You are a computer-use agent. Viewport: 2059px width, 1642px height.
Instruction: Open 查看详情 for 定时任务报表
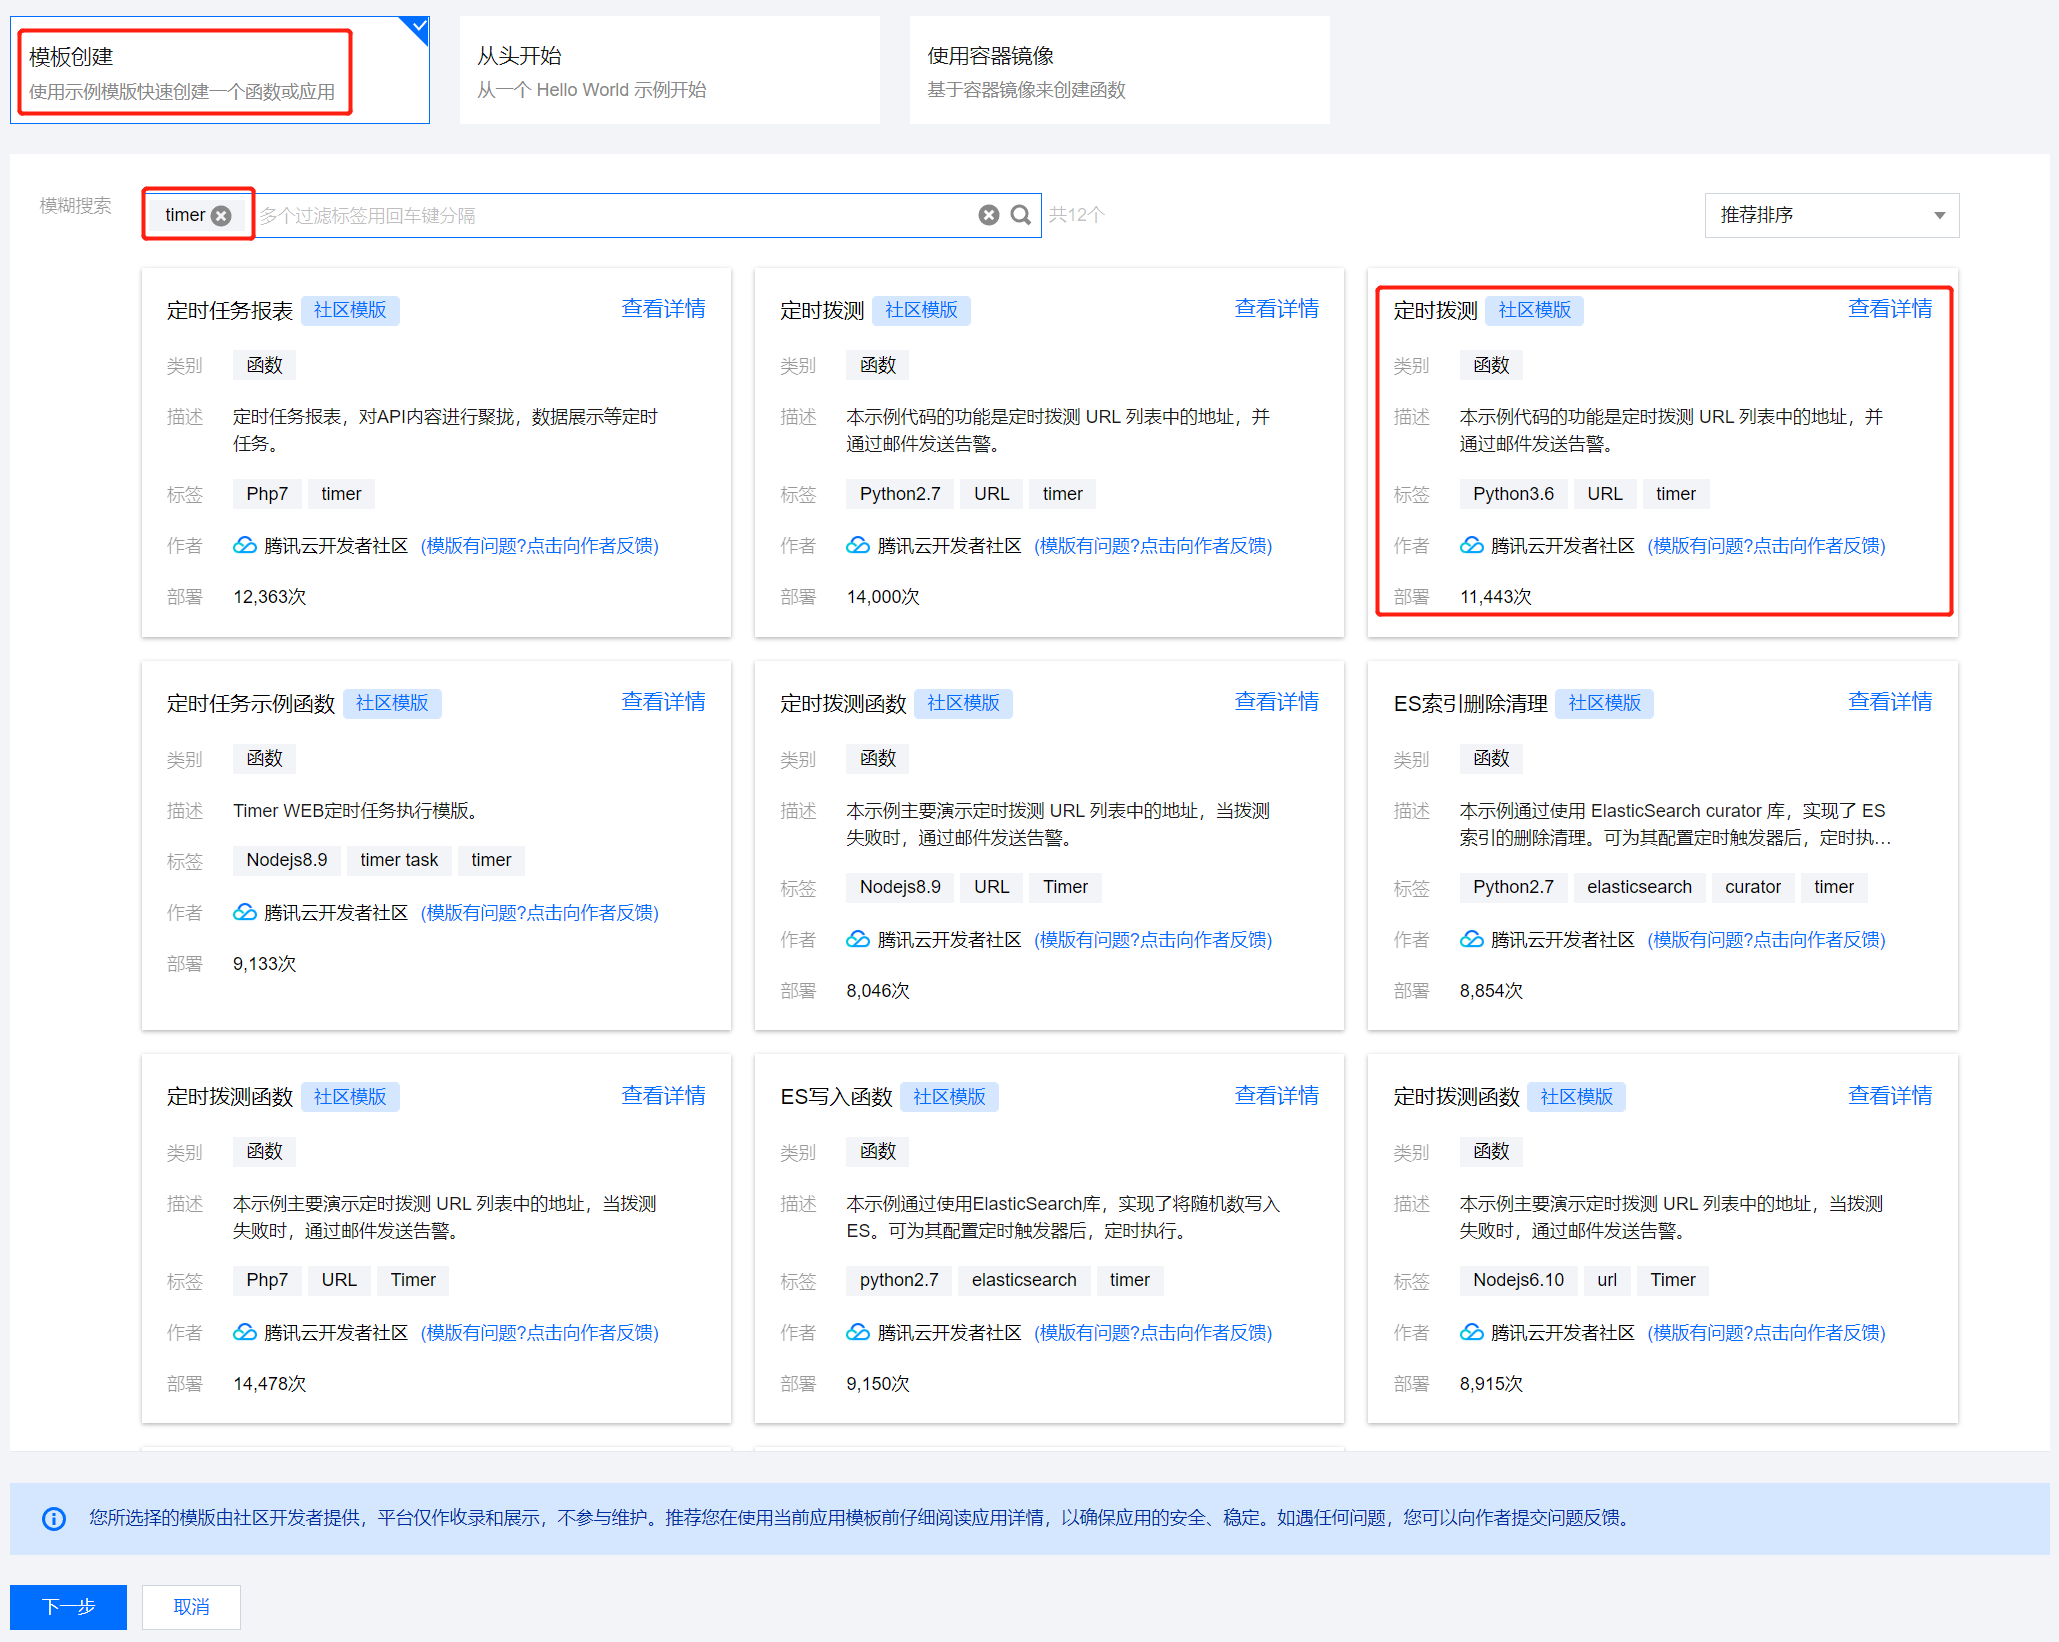(663, 309)
